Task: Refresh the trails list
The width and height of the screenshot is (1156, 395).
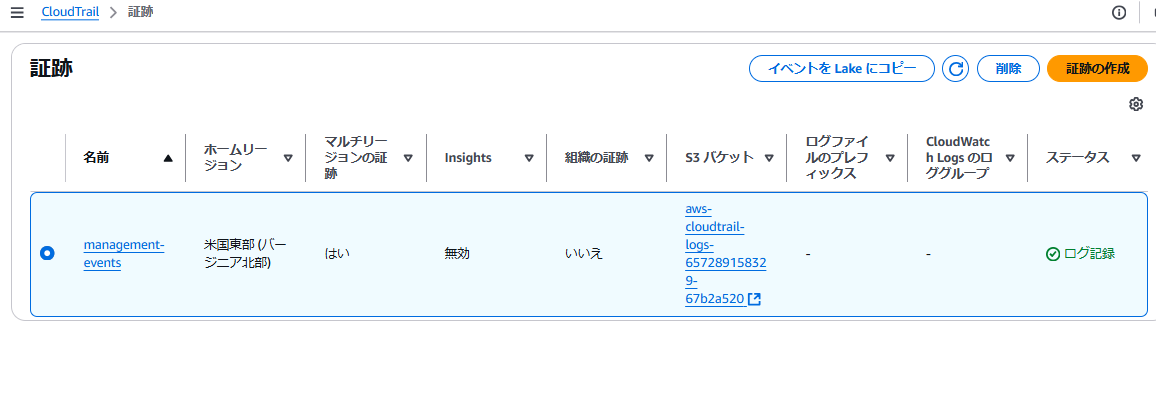Action: pos(955,69)
